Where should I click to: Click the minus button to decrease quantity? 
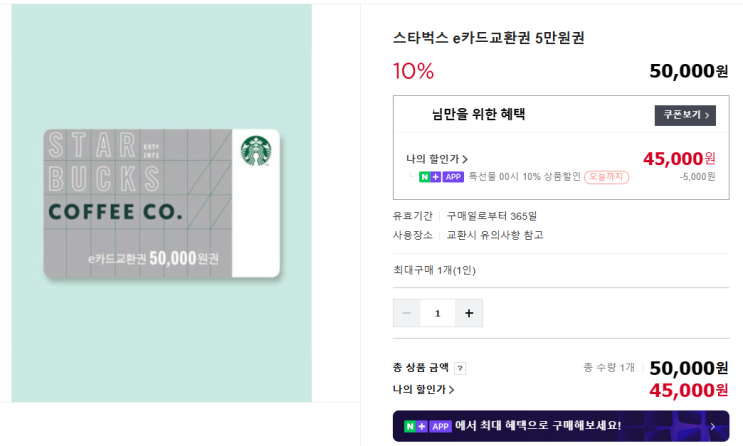406,313
